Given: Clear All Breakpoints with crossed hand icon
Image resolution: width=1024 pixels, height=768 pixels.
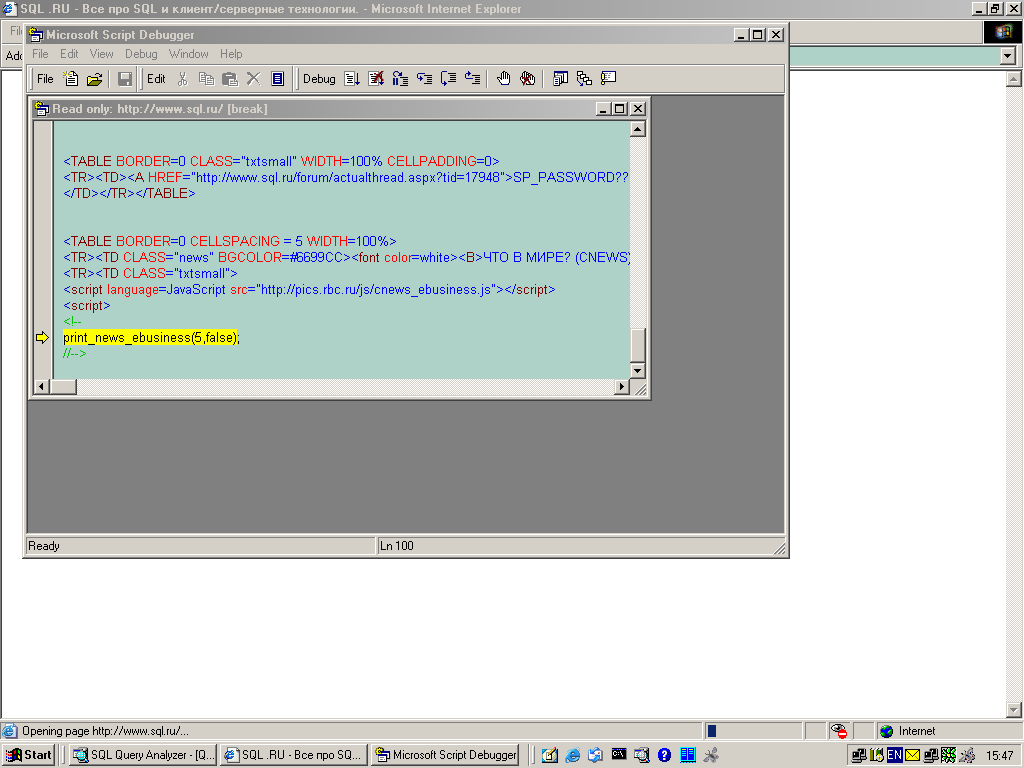Looking at the screenshot, I should click(527, 79).
